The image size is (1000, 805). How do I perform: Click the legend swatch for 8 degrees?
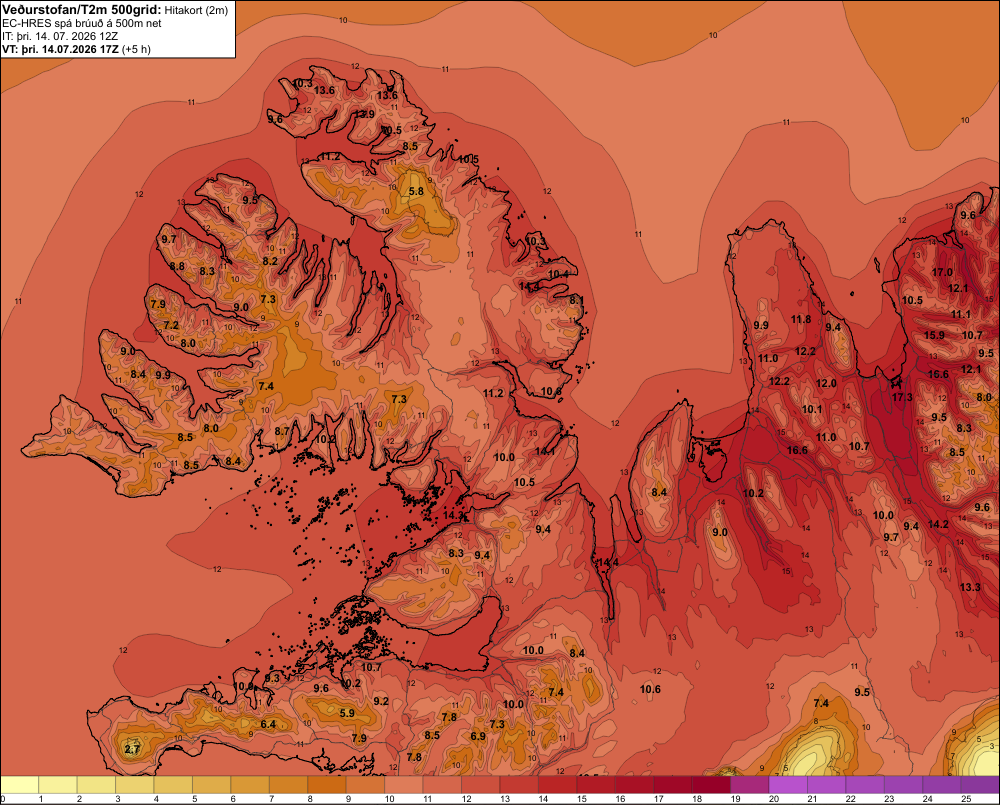pyautogui.click(x=327, y=785)
